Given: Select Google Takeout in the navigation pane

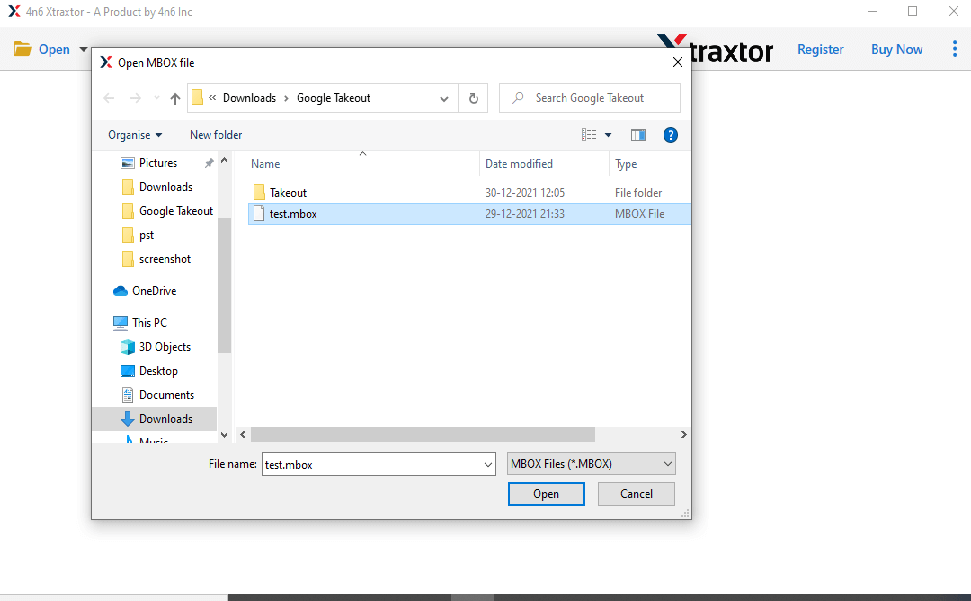Looking at the screenshot, I should pyautogui.click(x=176, y=211).
